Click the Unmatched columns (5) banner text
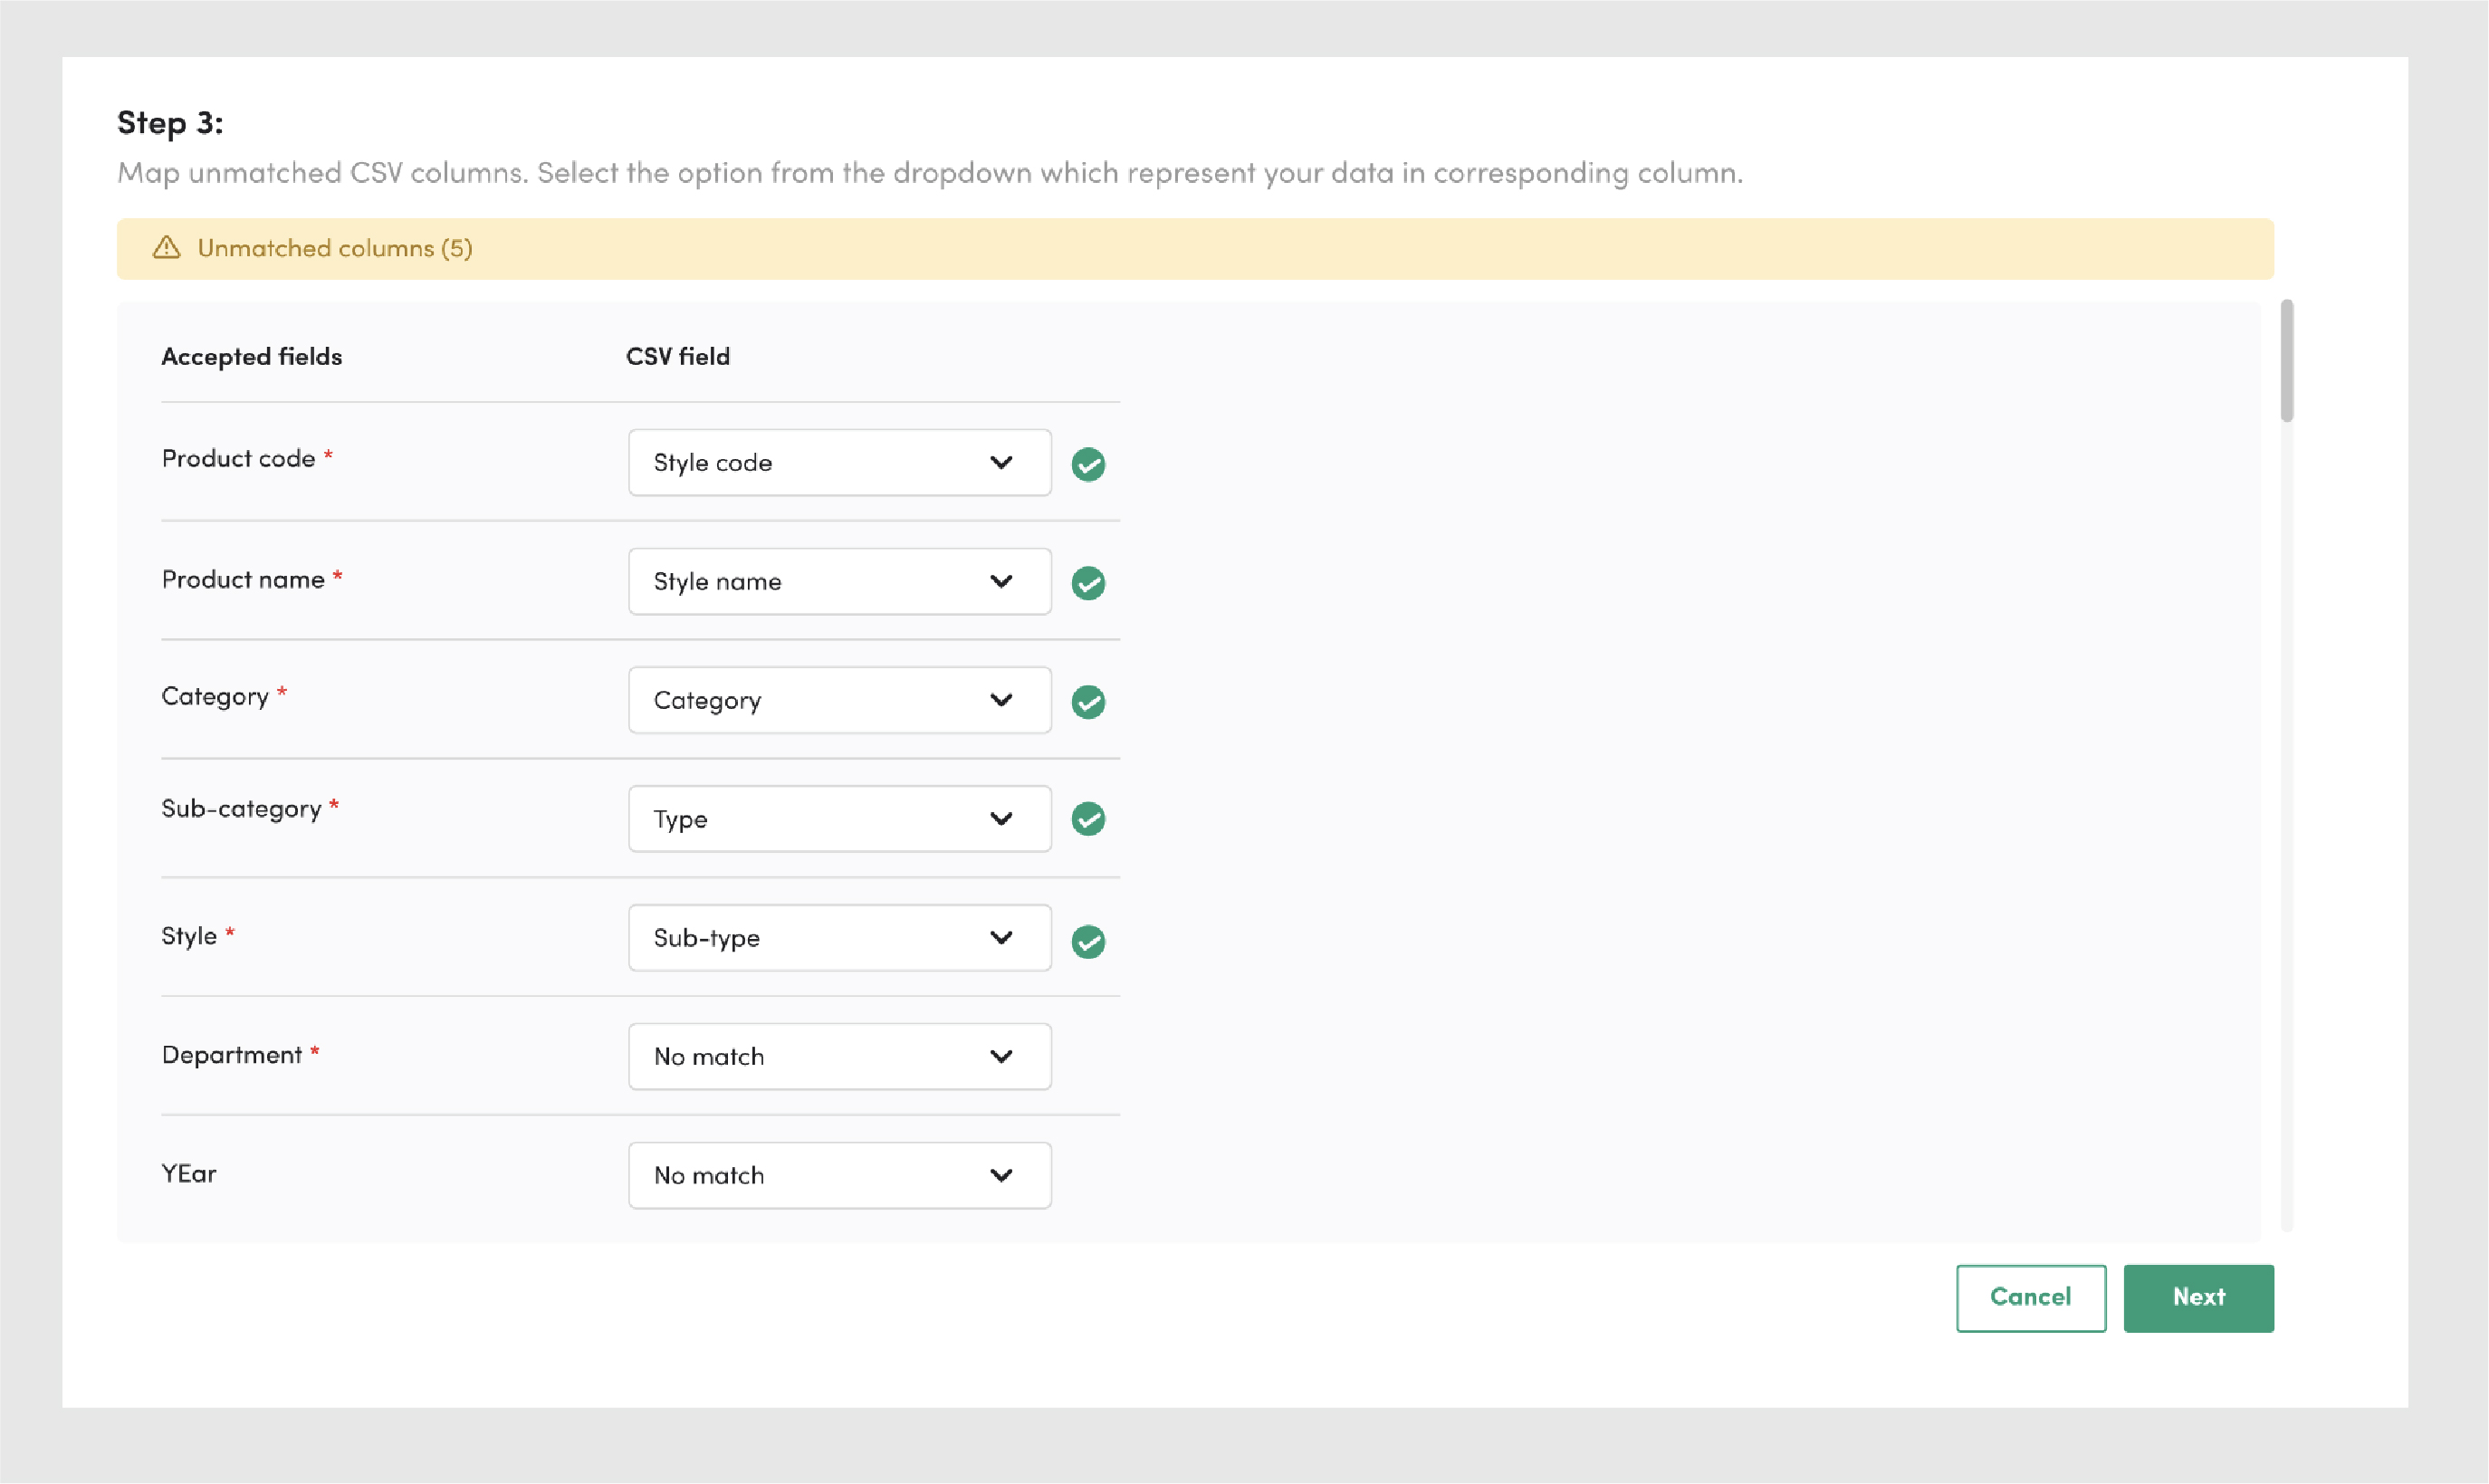The width and height of the screenshot is (2489, 1484). tap(335, 248)
